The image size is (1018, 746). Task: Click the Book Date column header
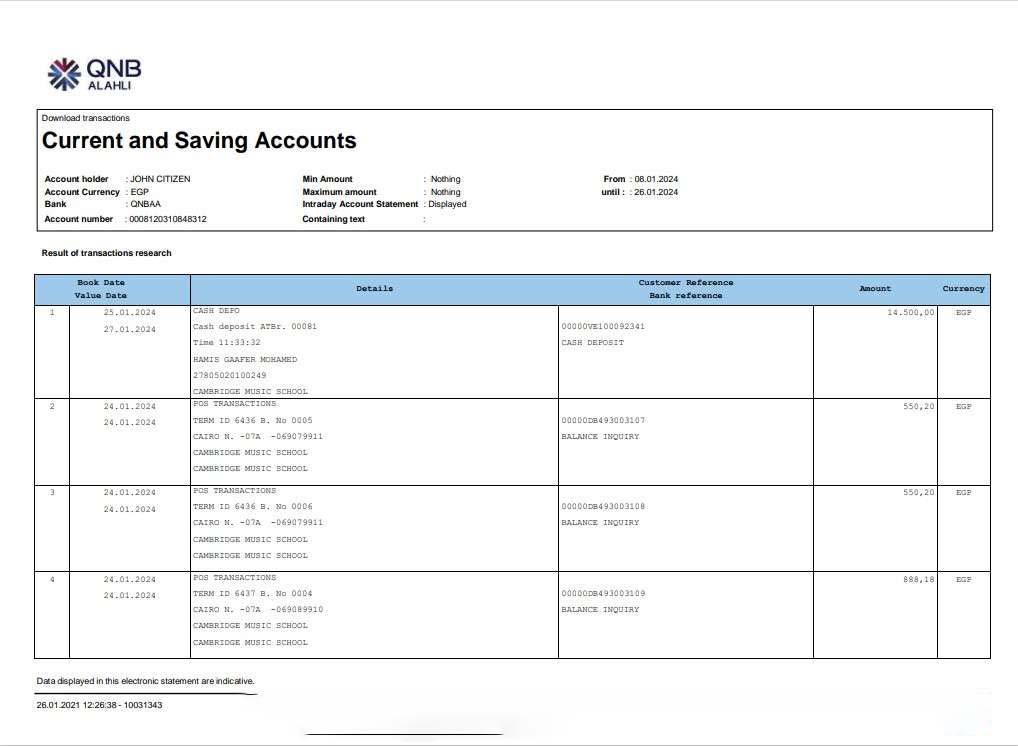coord(100,281)
